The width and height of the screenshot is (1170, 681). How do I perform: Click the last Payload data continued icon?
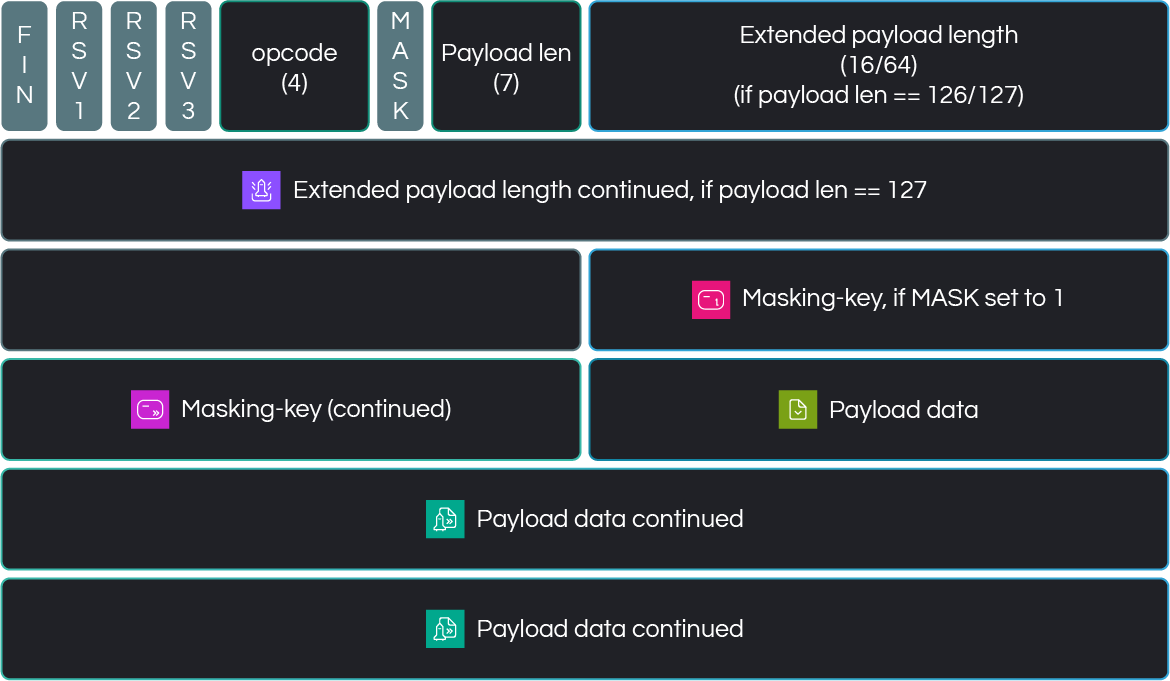445,629
